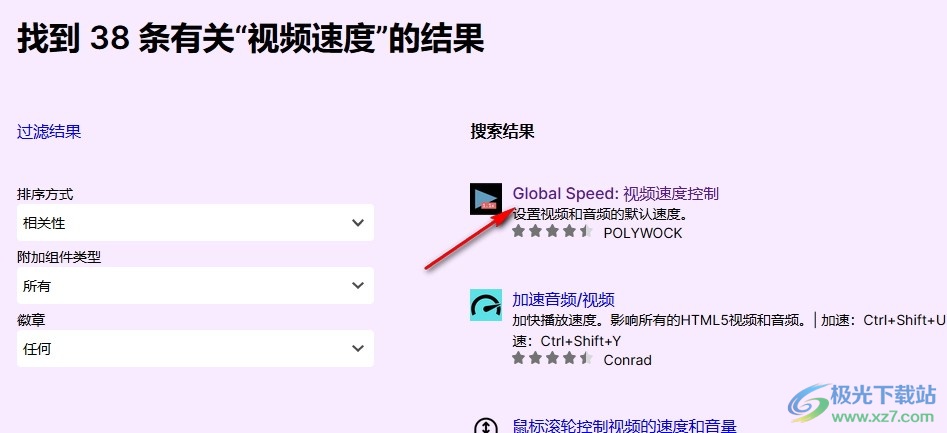Click the 搜索结果 heading

click(x=502, y=132)
